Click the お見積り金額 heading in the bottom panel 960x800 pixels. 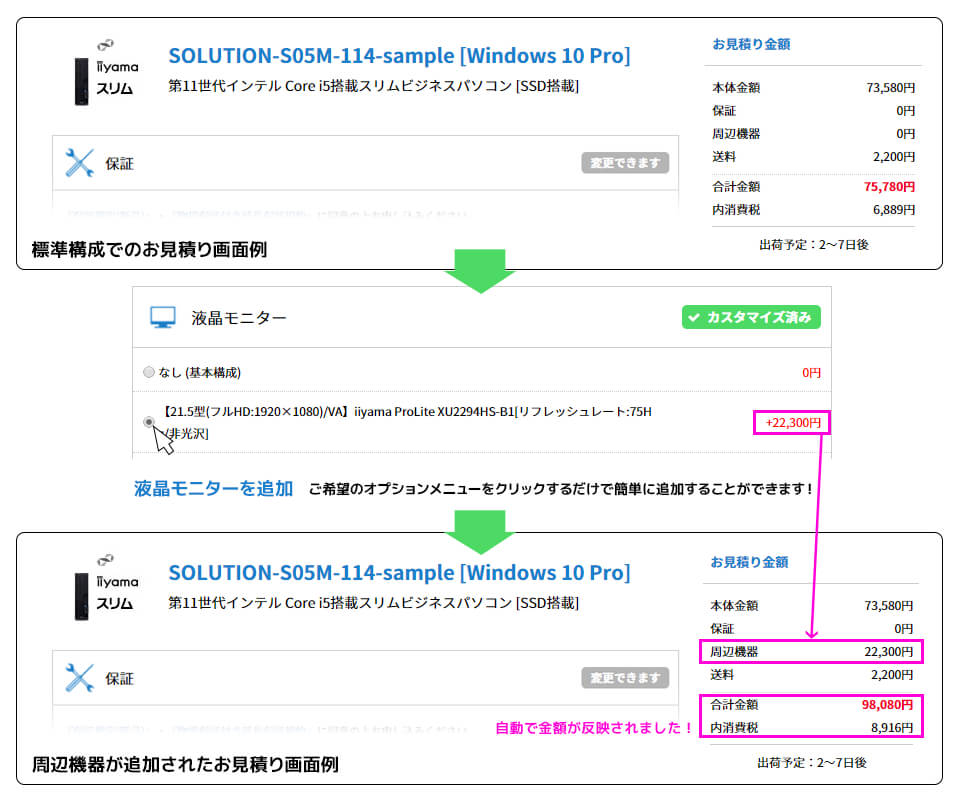coord(749,562)
